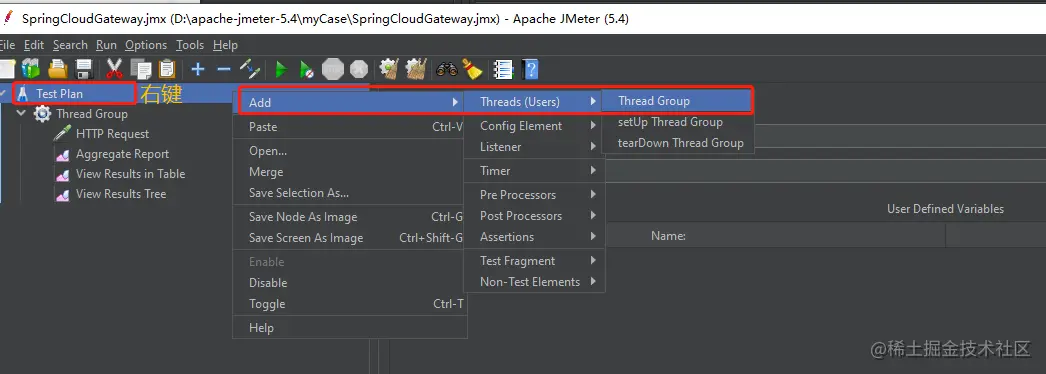
Task: Select View Results in Table node
Action: 130,174
